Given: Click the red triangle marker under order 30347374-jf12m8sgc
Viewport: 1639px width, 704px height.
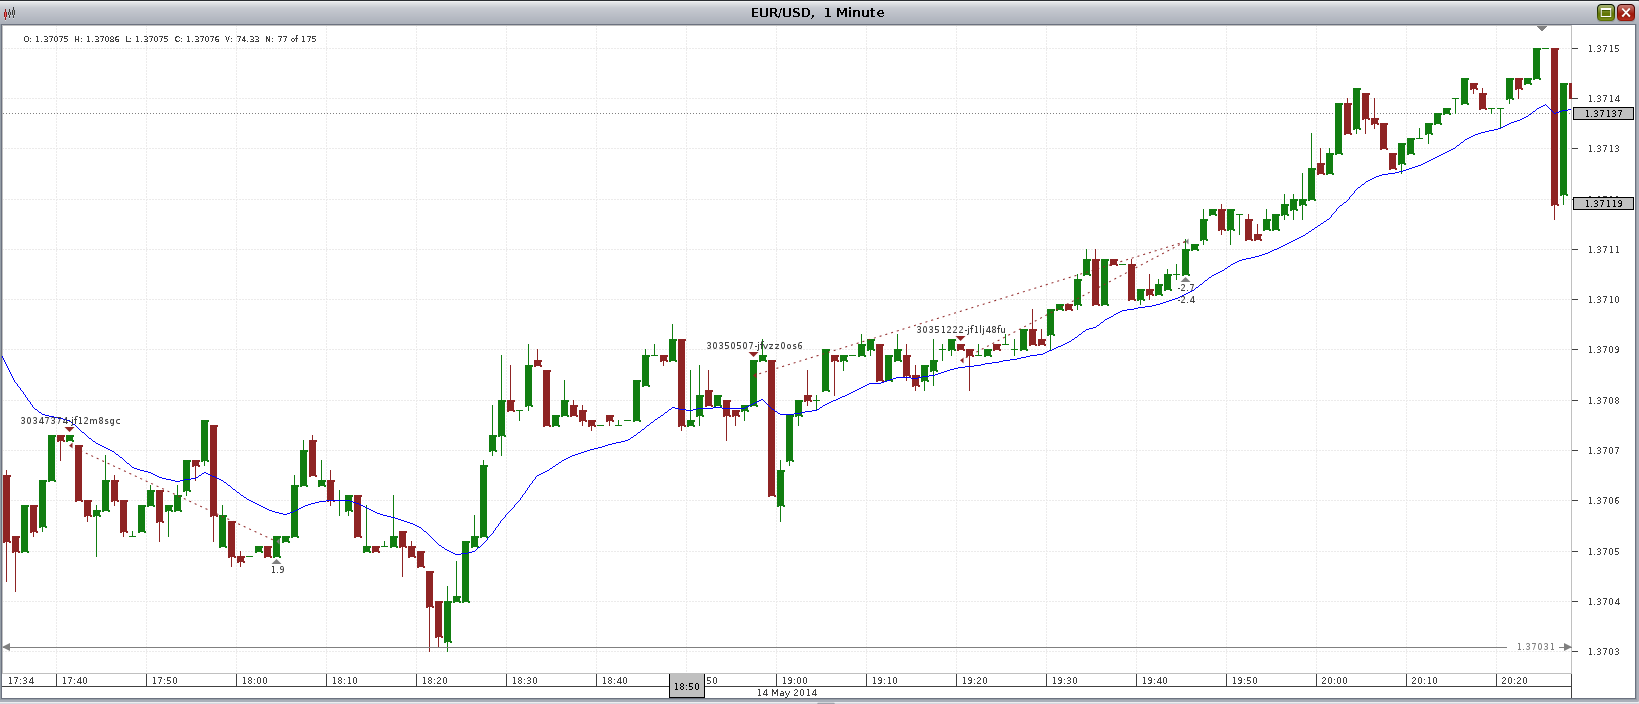Looking at the screenshot, I should pos(69,430).
